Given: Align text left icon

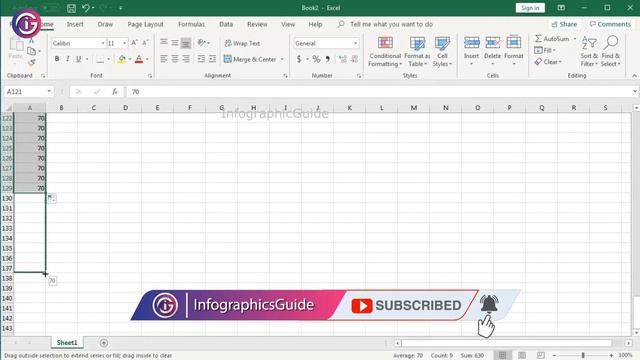Looking at the screenshot, I should click(x=164, y=59).
